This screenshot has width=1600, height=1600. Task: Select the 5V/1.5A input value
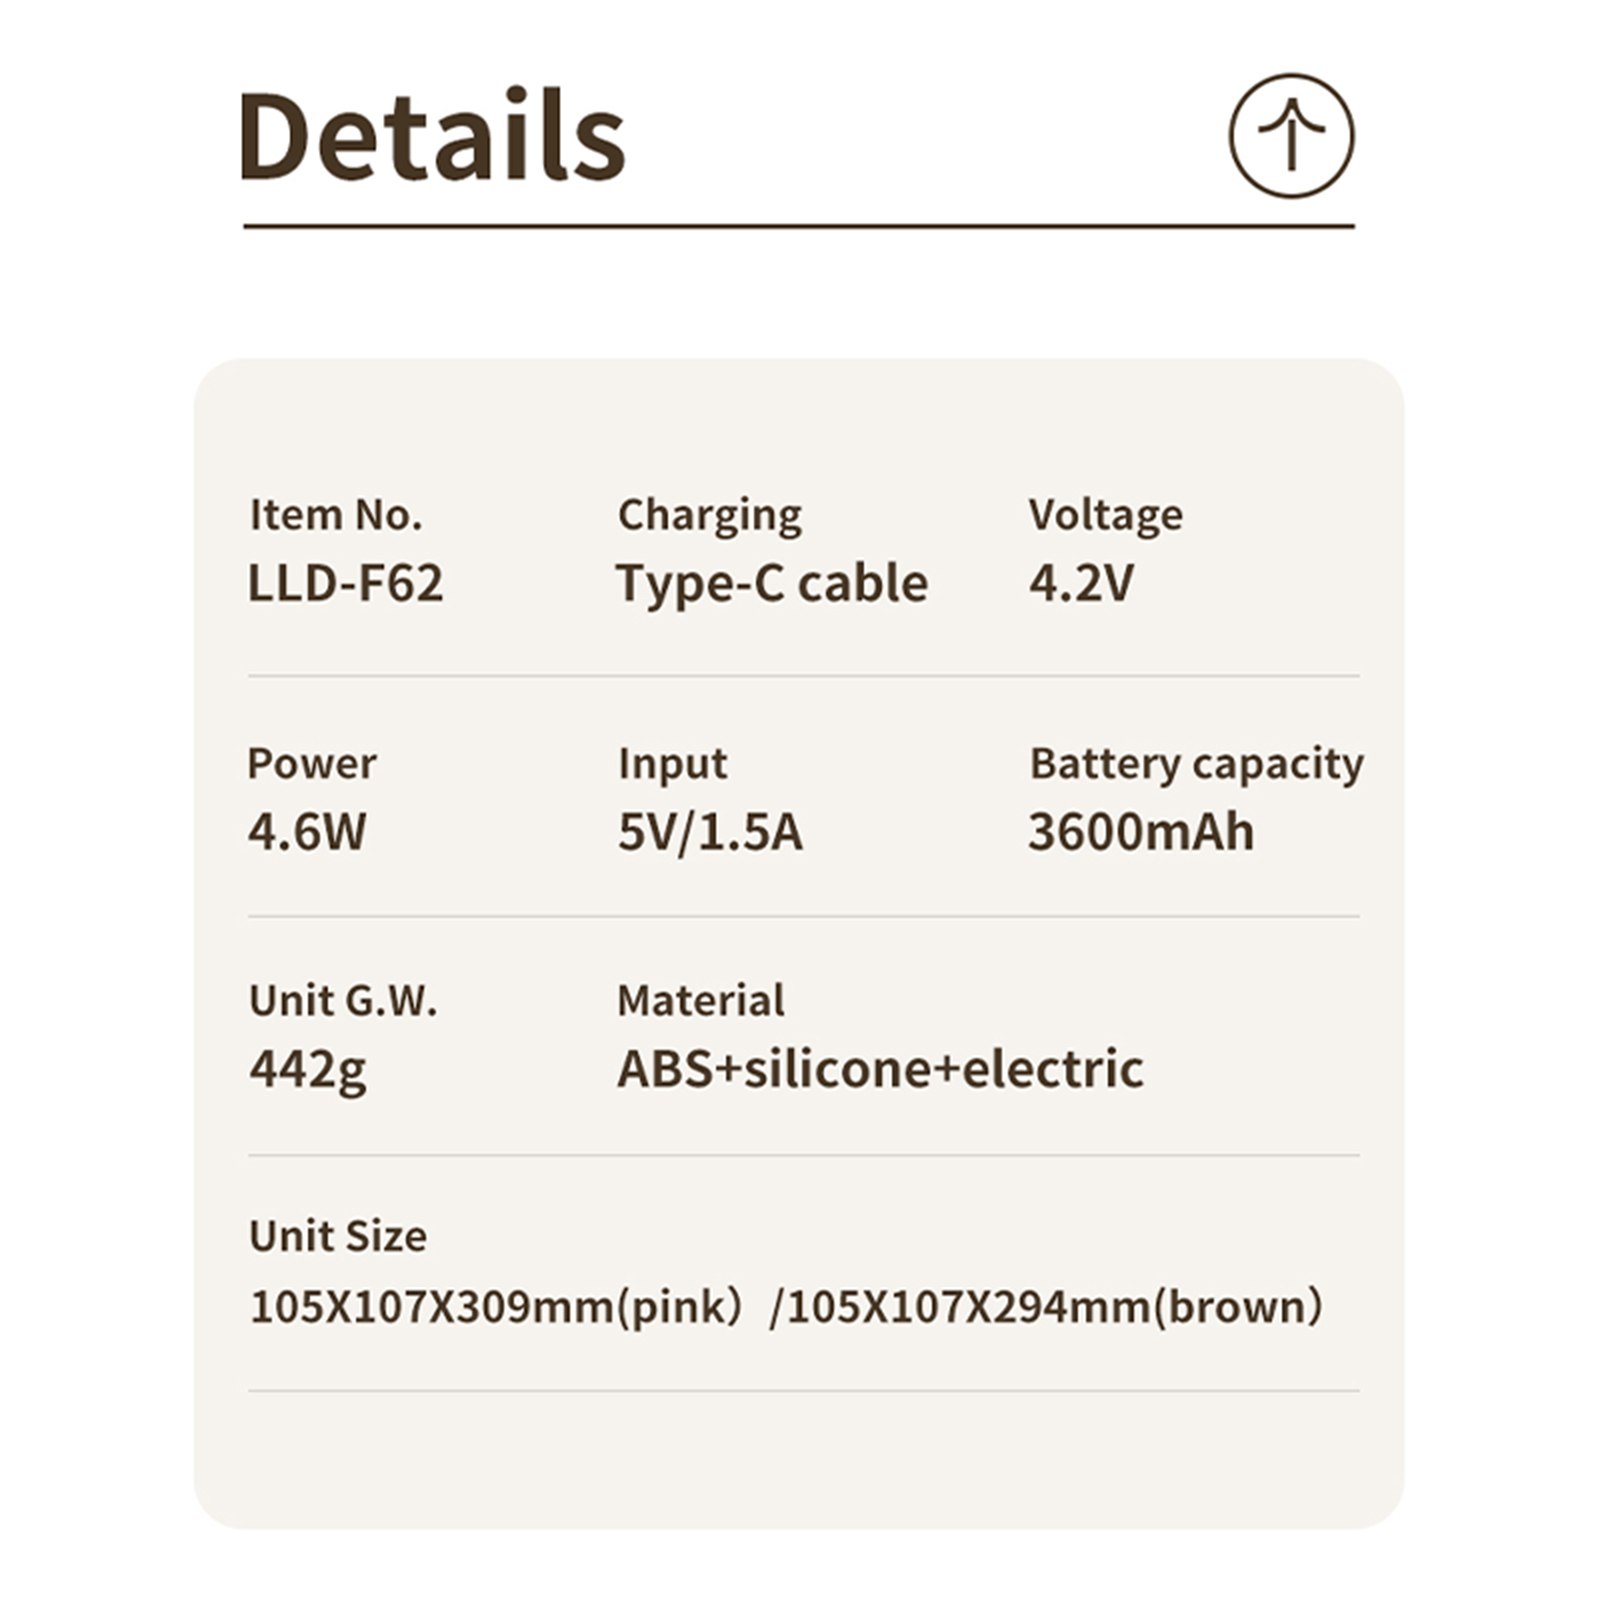(709, 832)
